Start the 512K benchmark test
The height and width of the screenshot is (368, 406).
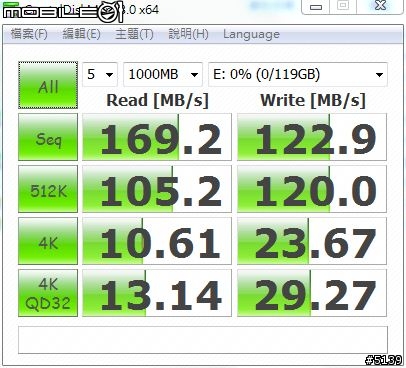[x=48, y=189]
